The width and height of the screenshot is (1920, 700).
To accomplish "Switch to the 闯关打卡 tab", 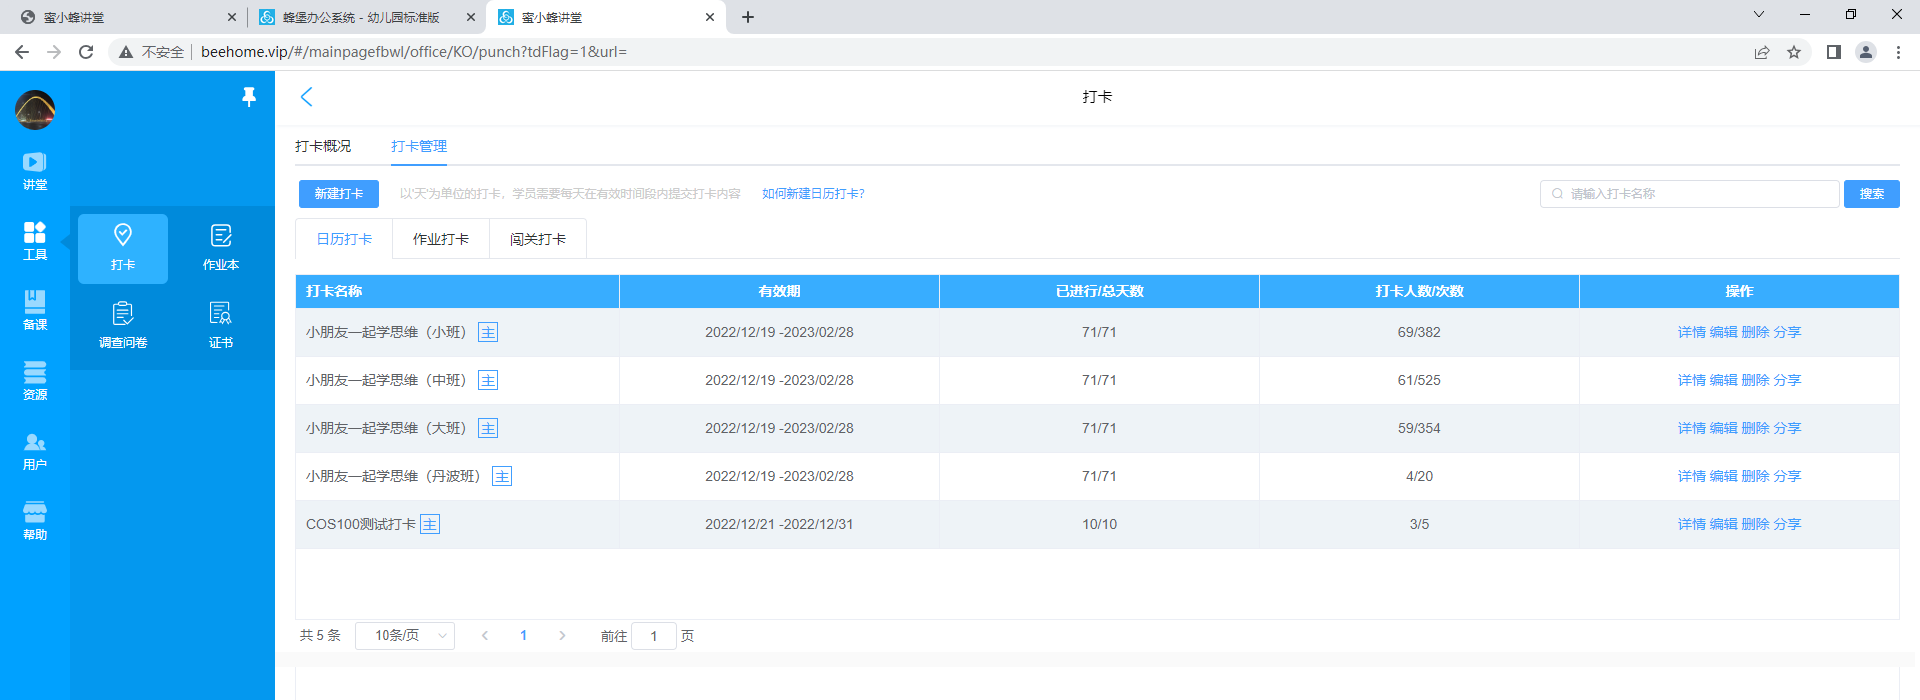I will 538,239.
